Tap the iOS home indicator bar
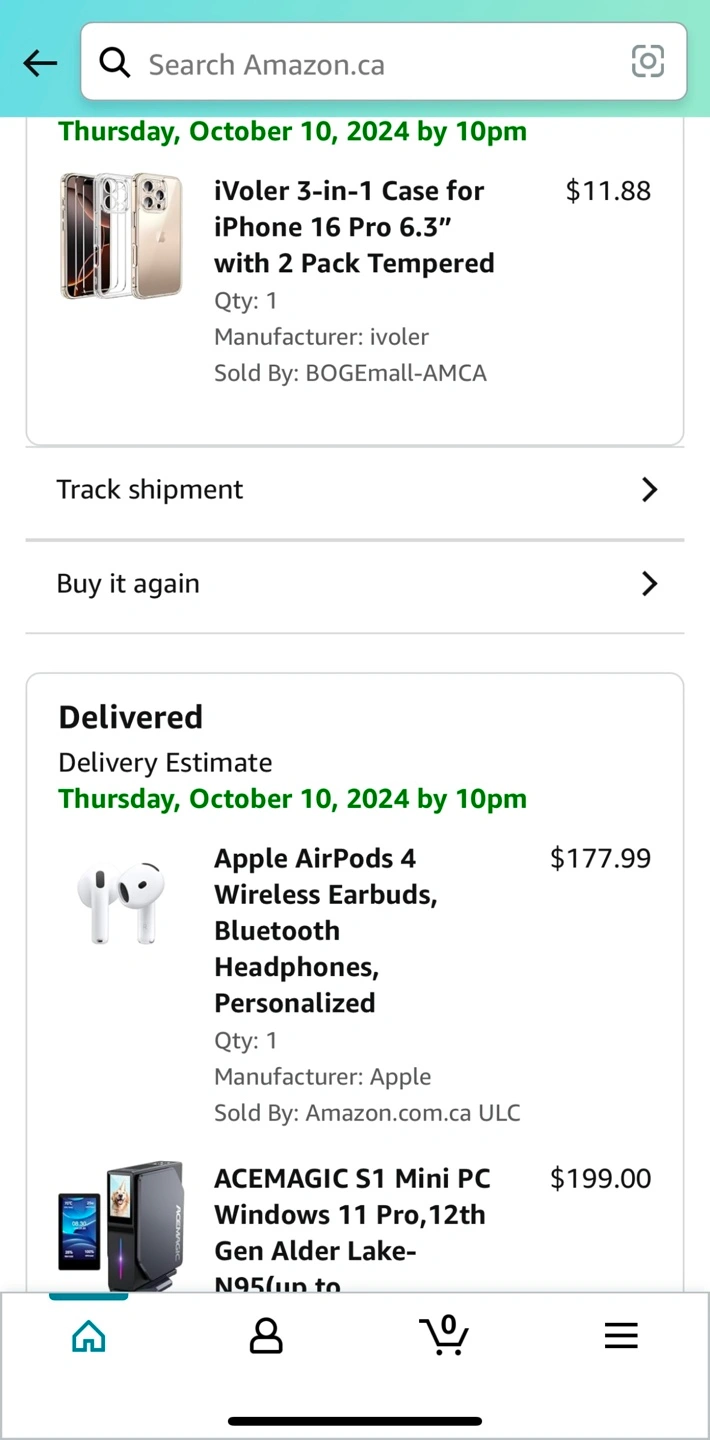 pos(355,1420)
